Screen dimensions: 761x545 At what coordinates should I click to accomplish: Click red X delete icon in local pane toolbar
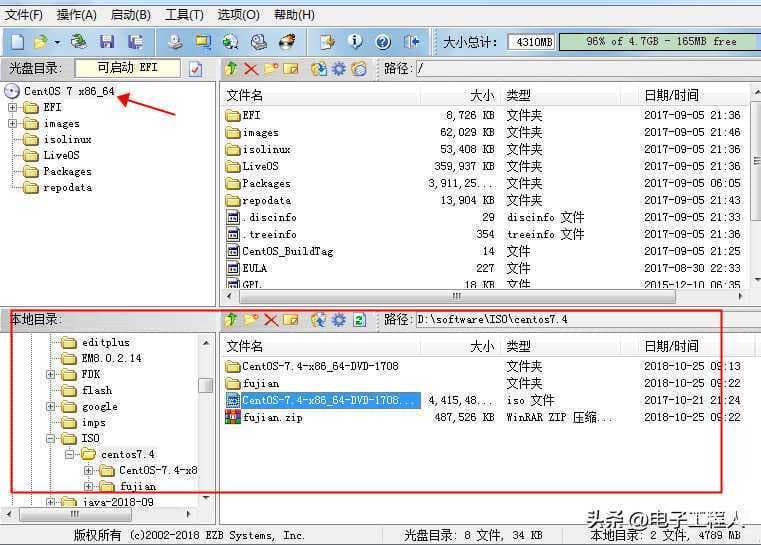[271, 320]
